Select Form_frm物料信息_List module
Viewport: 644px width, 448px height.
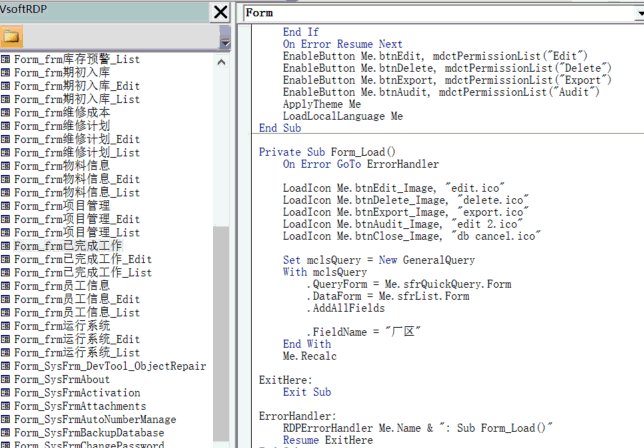pos(77,193)
